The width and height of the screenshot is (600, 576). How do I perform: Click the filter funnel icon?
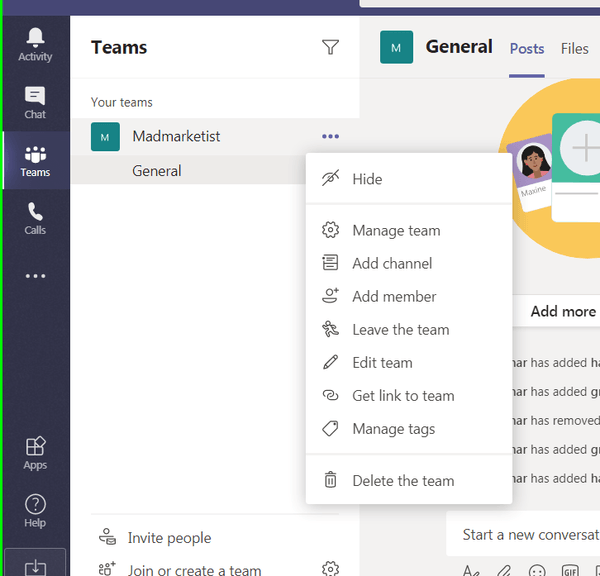pyautogui.click(x=330, y=47)
